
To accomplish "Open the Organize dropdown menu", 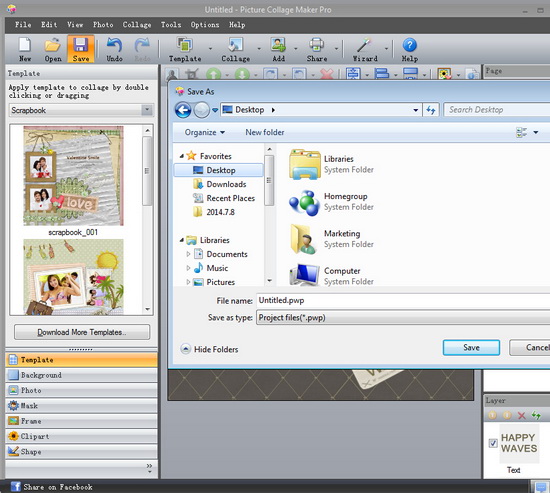I will click(204, 132).
